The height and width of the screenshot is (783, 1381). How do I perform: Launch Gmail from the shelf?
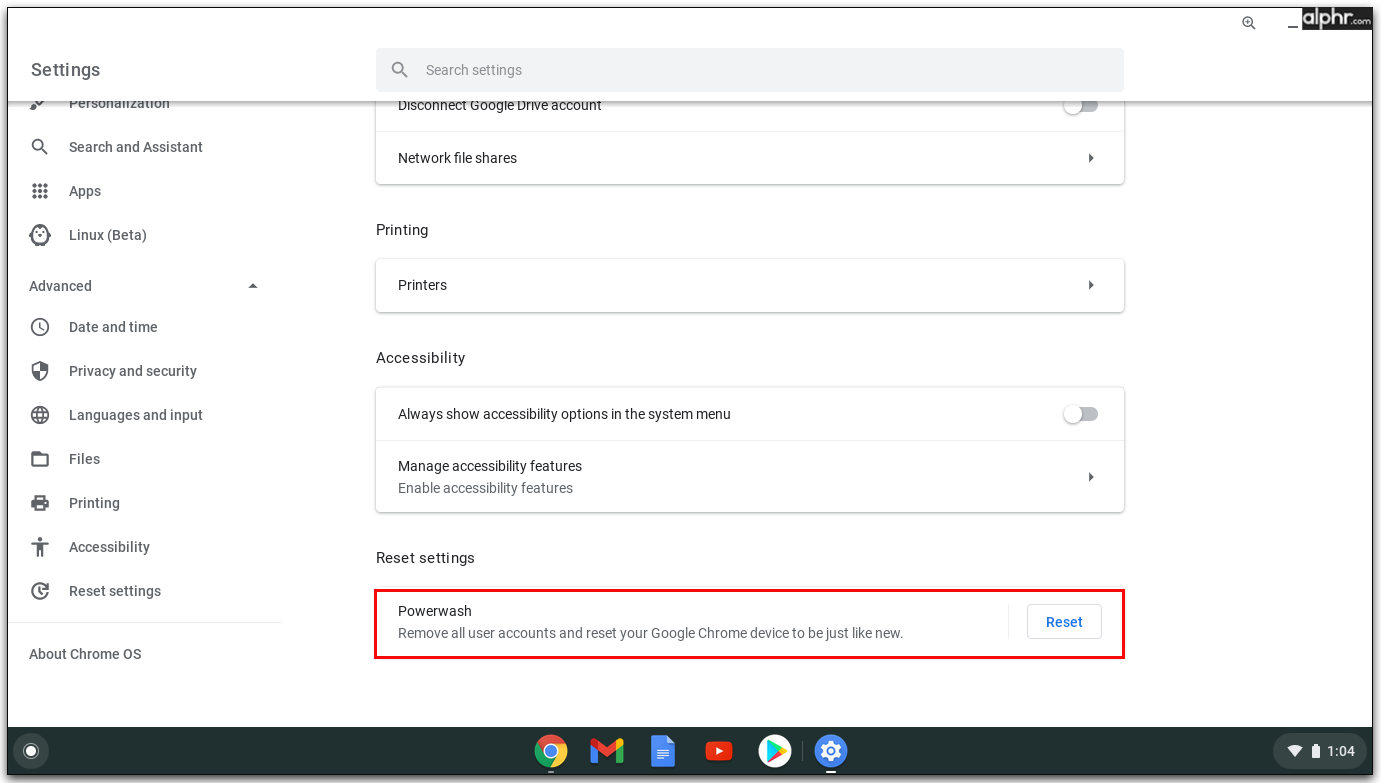coord(607,751)
